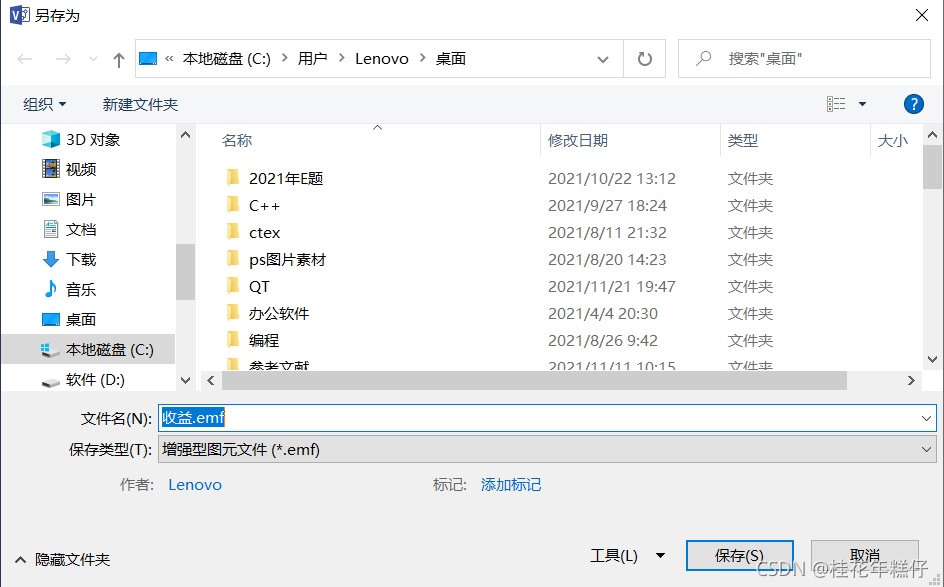This screenshot has height=587, width=944.
Task: Select 图片 in the navigation pane
Action: click(81, 199)
